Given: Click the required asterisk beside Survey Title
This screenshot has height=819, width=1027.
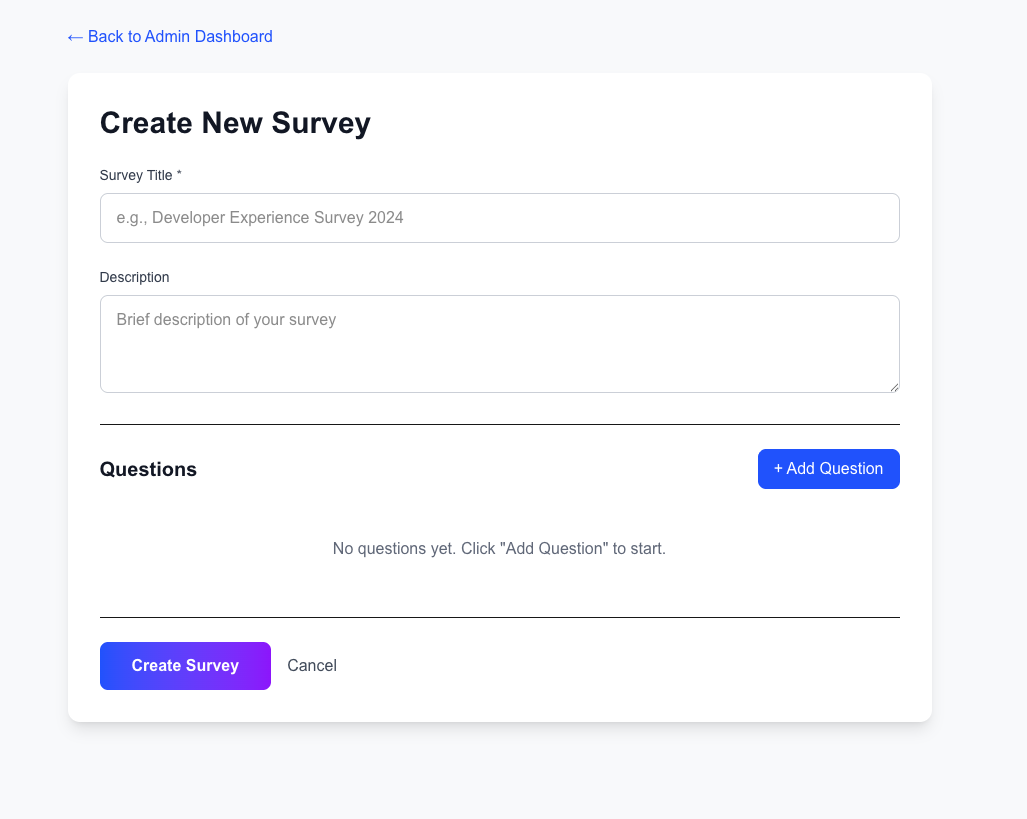Looking at the screenshot, I should (x=179, y=175).
